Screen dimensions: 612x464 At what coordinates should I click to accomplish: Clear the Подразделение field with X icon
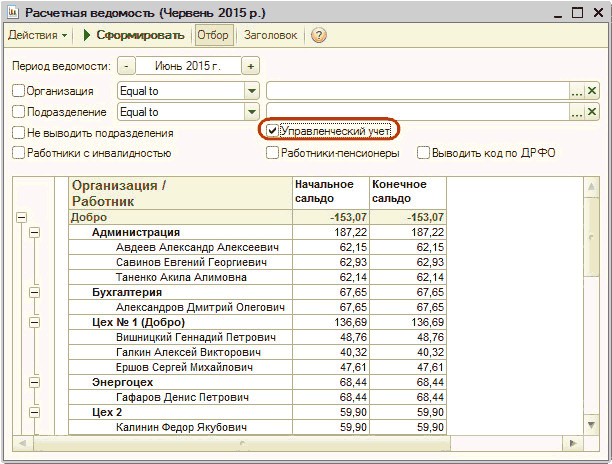(x=592, y=112)
